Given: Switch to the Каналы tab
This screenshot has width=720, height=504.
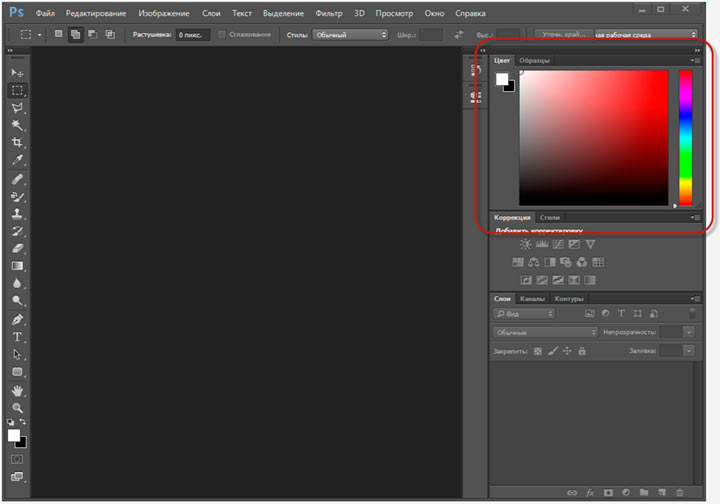Looking at the screenshot, I should point(532,299).
